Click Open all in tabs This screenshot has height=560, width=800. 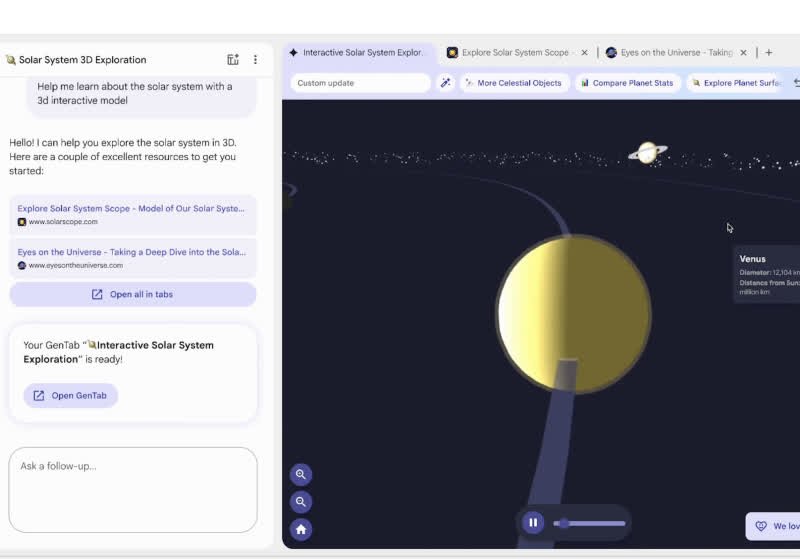133,294
